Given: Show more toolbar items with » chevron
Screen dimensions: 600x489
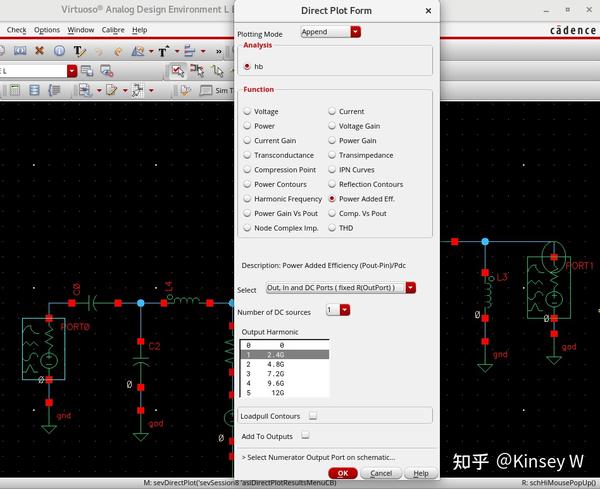Looking at the screenshot, I should tap(218, 51).
